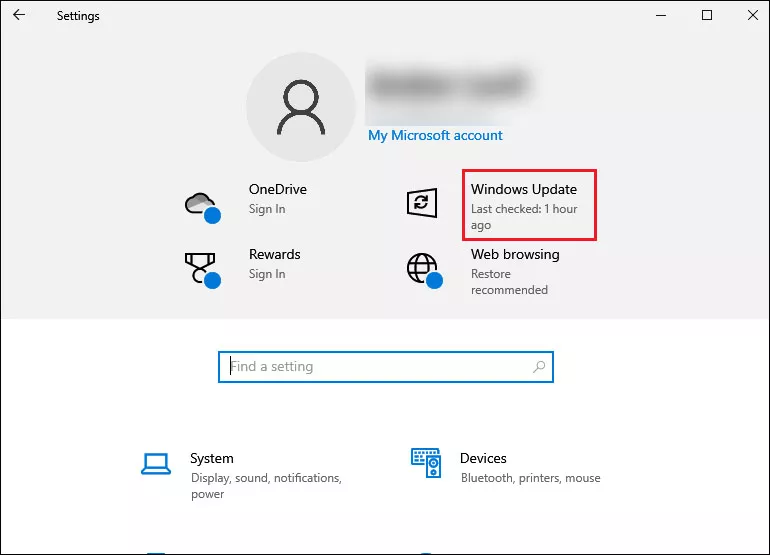
Task: Click the Settings window title text
Action: [78, 16]
